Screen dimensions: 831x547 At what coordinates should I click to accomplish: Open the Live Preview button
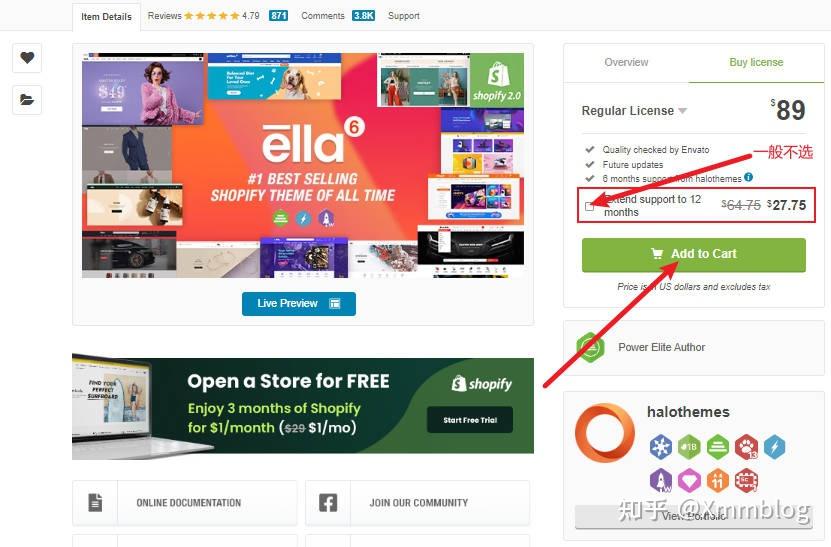tap(299, 304)
